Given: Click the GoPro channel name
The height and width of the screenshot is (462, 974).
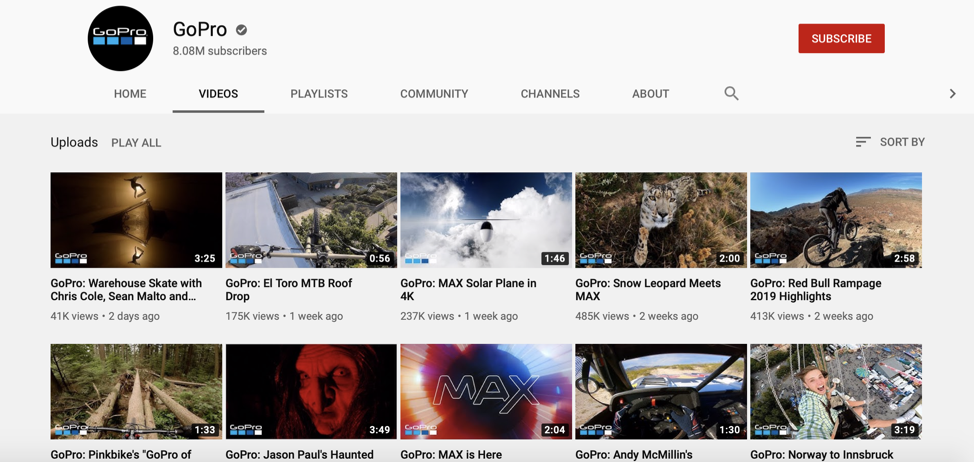Looking at the screenshot, I should [x=199, y=29].
